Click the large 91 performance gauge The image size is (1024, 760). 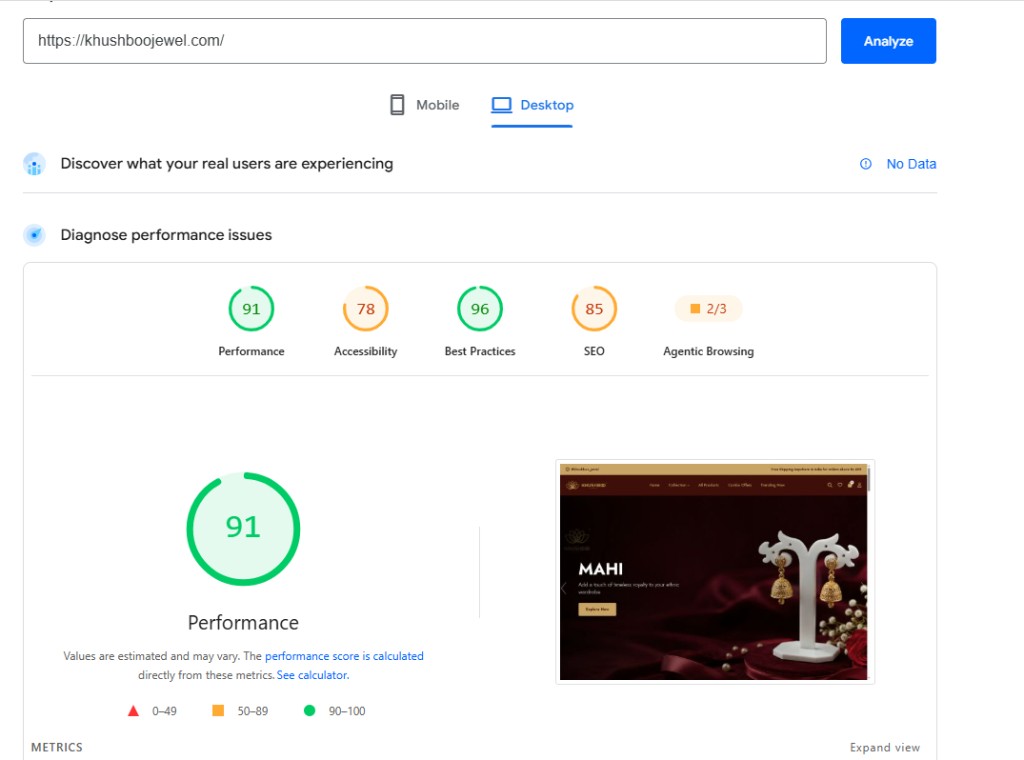[243, 529]
